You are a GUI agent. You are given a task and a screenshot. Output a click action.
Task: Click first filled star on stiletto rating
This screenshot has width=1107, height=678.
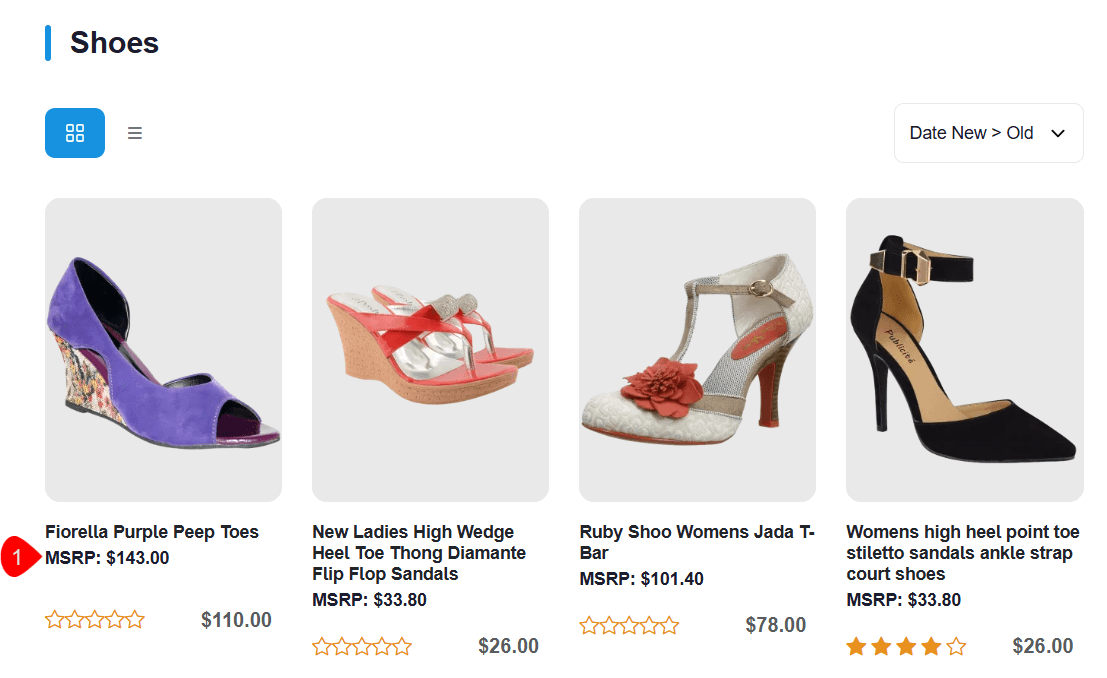click(856, 647)
